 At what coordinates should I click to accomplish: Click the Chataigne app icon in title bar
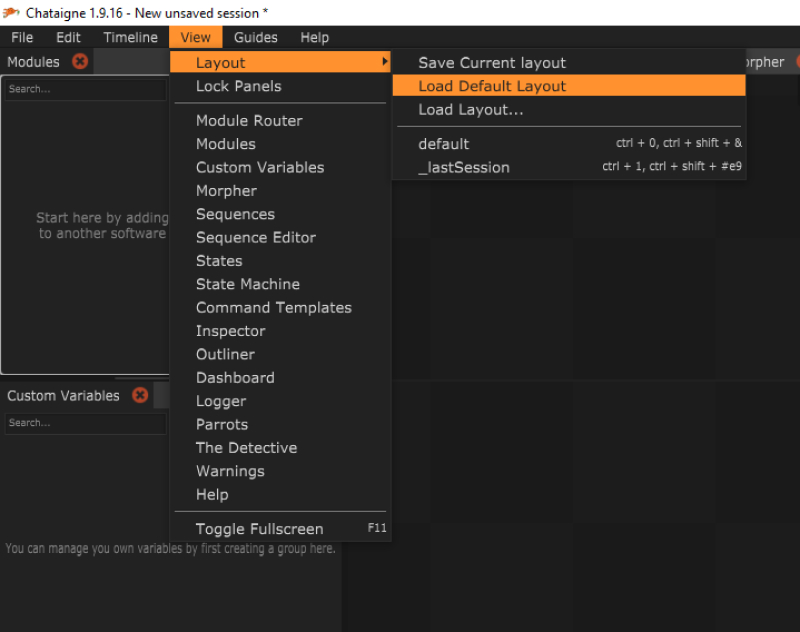[x=10, y=12]
